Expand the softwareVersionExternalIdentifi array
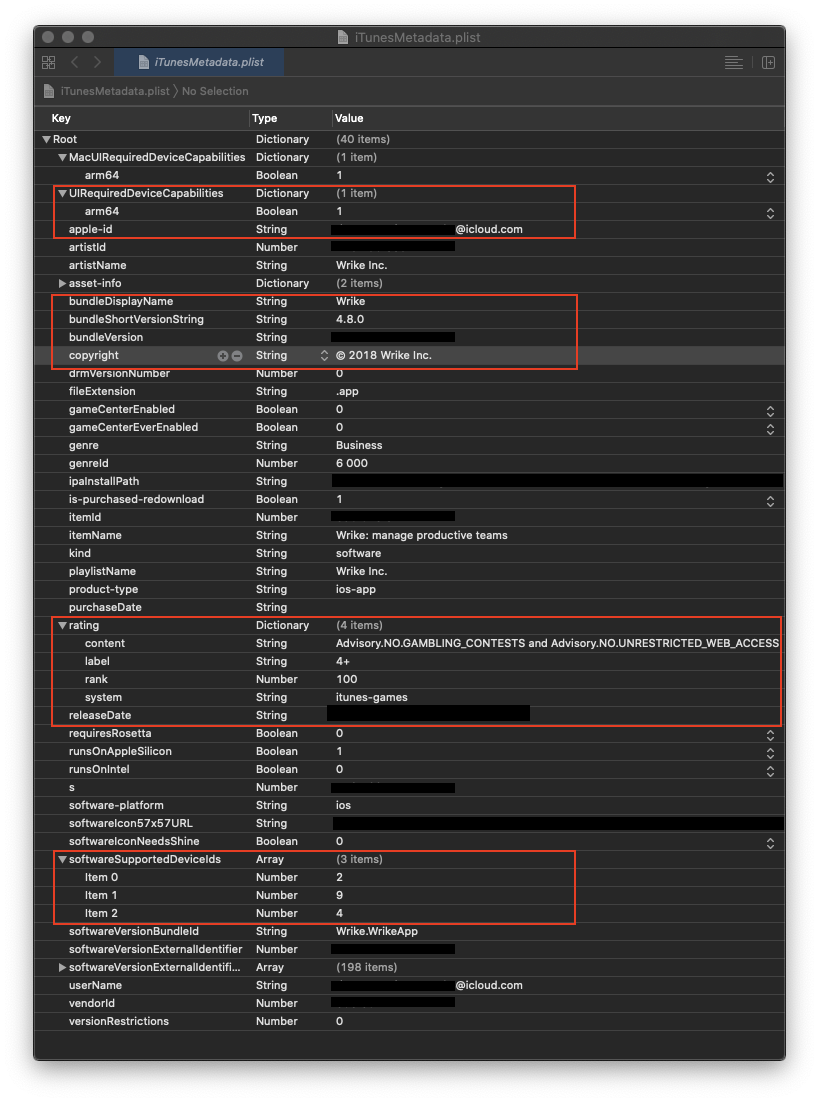Screen dimensions: 819x1102 tap(60, 967)
